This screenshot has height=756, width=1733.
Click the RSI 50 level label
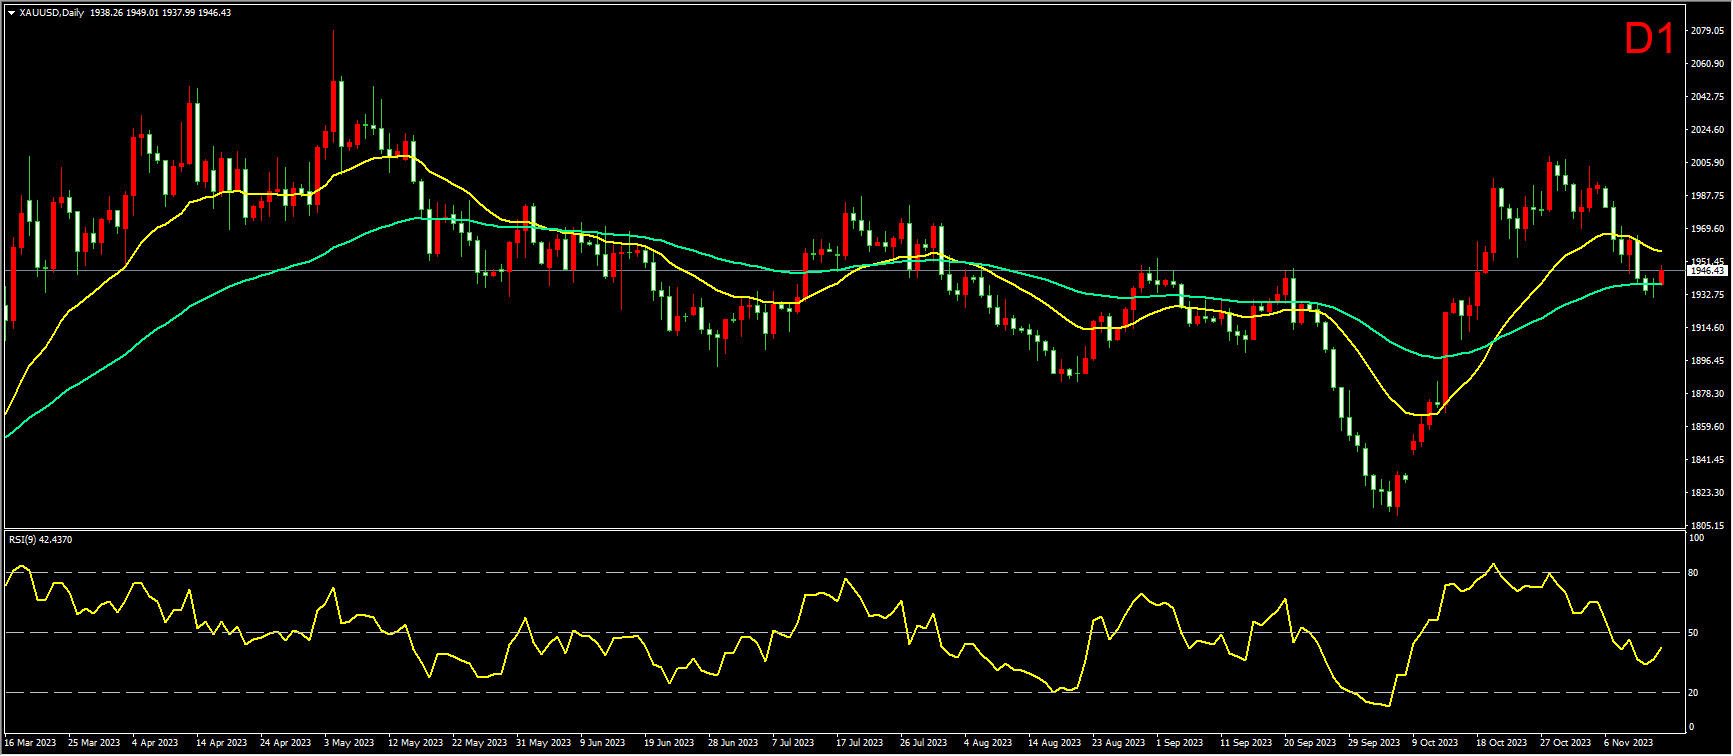click(1693, 633)
